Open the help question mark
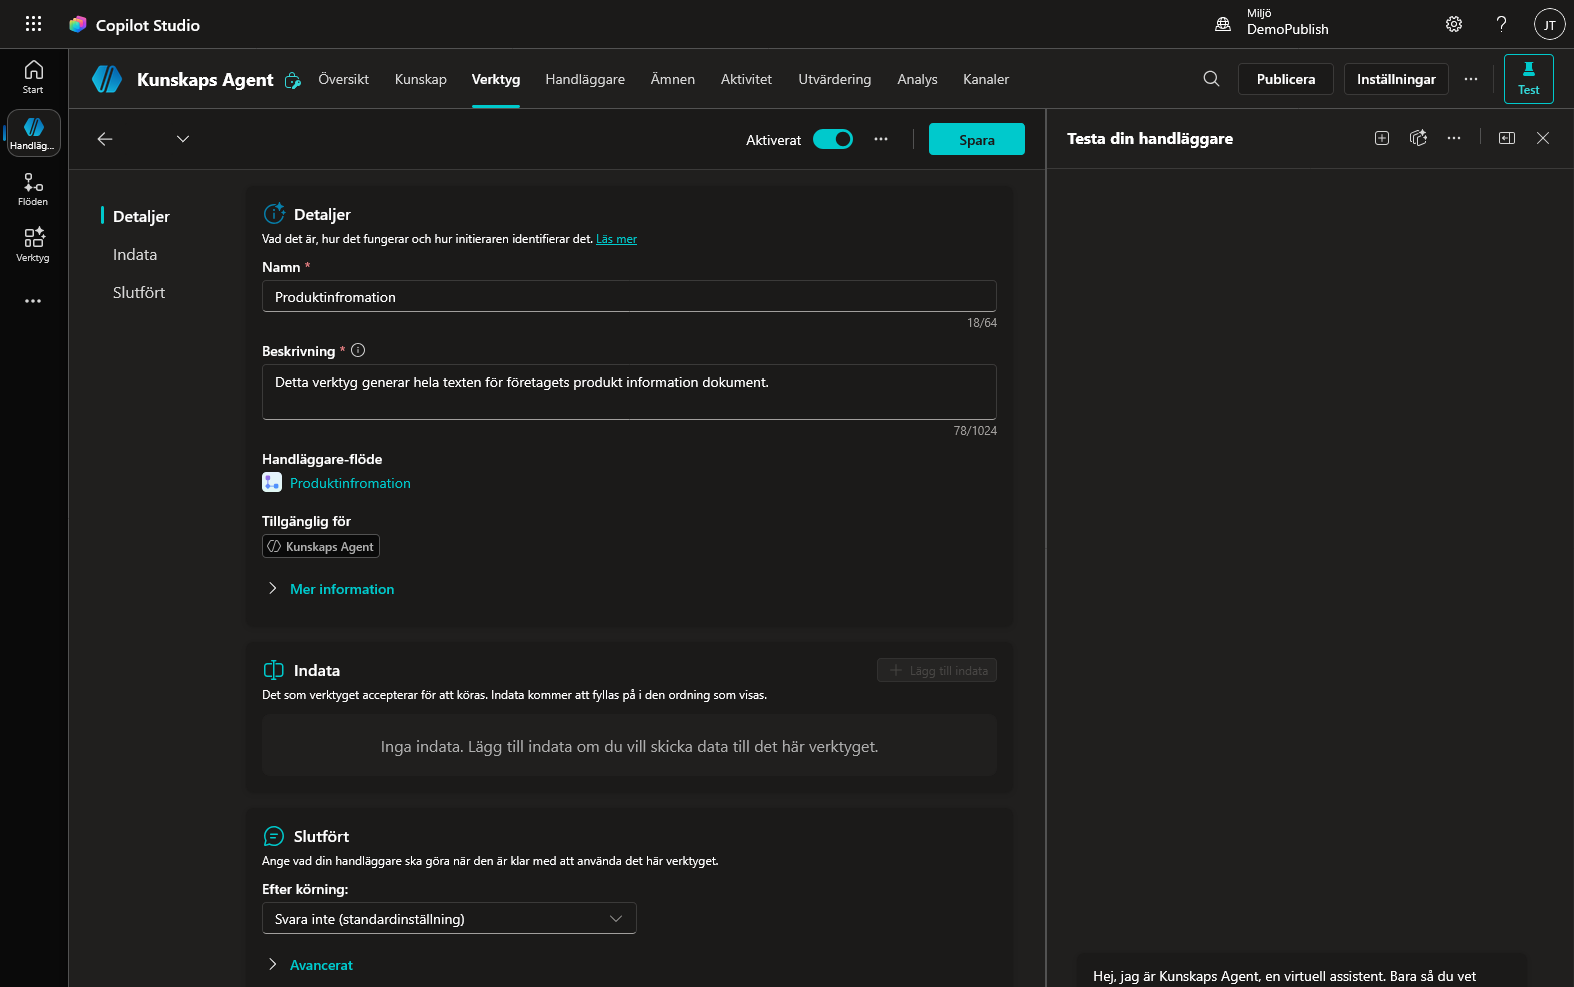Screen dimensions: 1574x987 [1501, 24]
